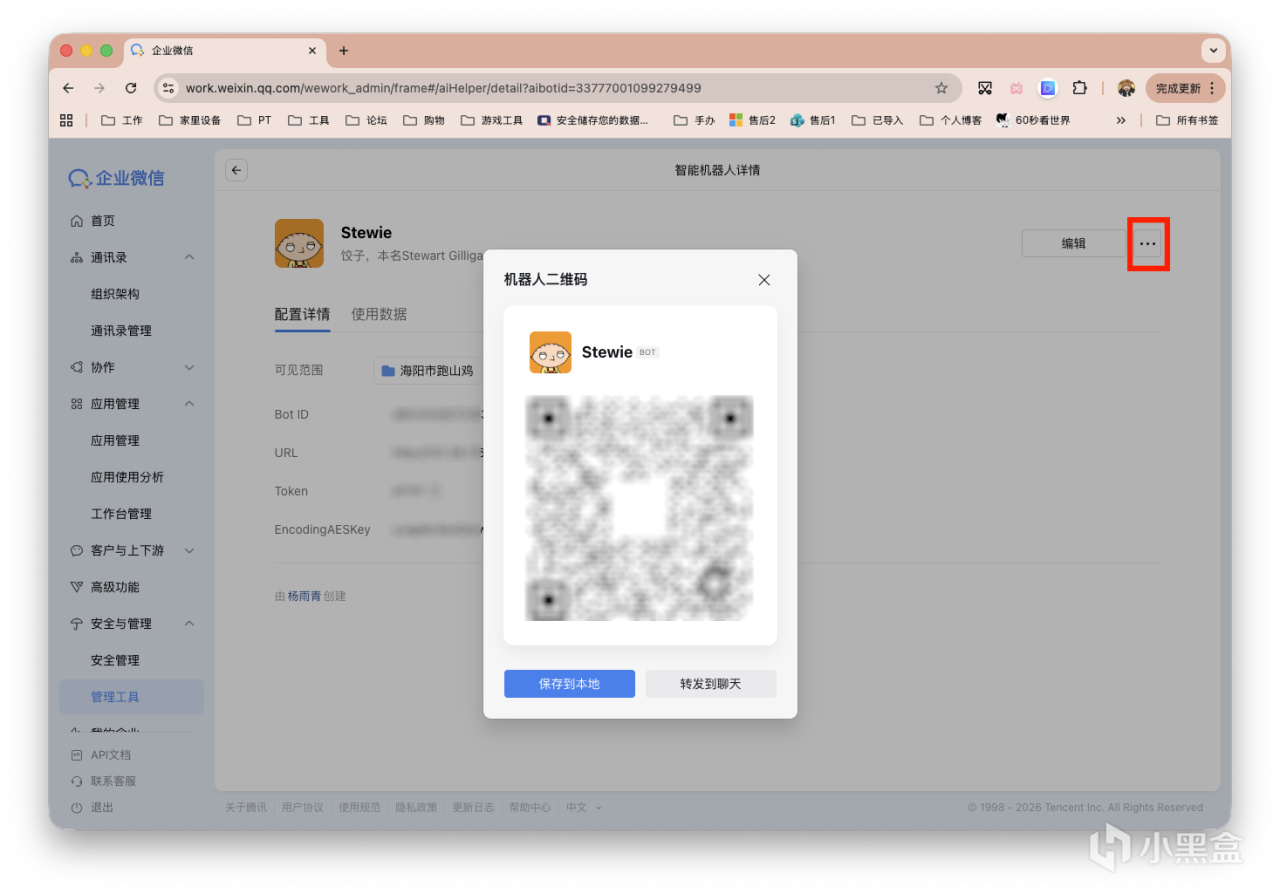
Task: Open the 论坛 bookmark folder
Action: 367,120
